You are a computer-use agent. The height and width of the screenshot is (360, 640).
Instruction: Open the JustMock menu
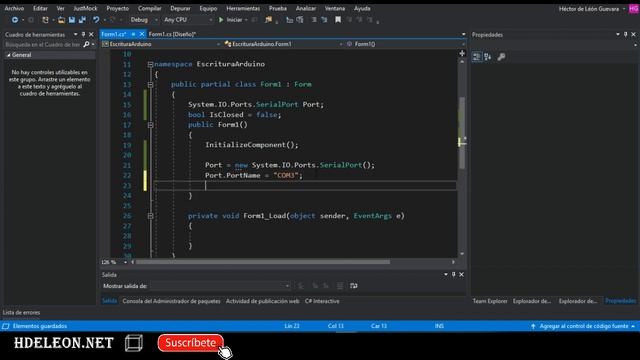[85, 8]
